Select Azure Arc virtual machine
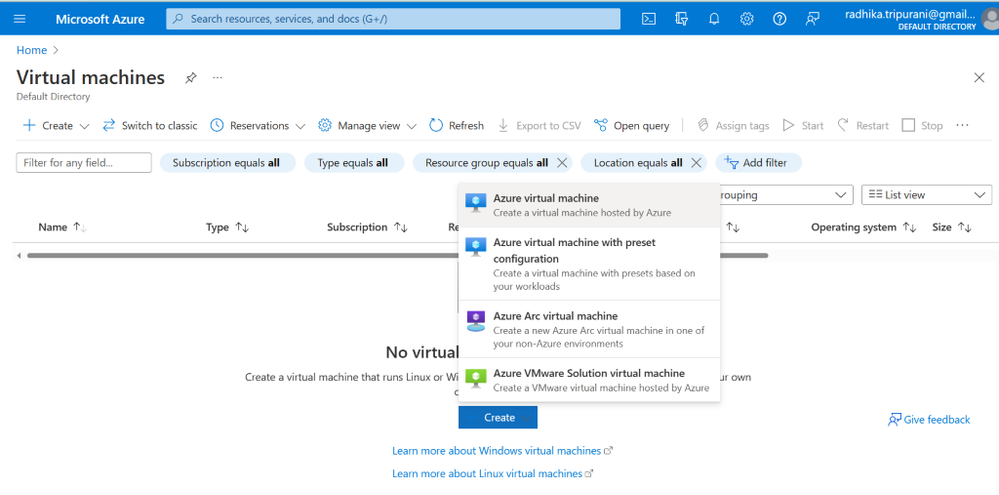 589,329
